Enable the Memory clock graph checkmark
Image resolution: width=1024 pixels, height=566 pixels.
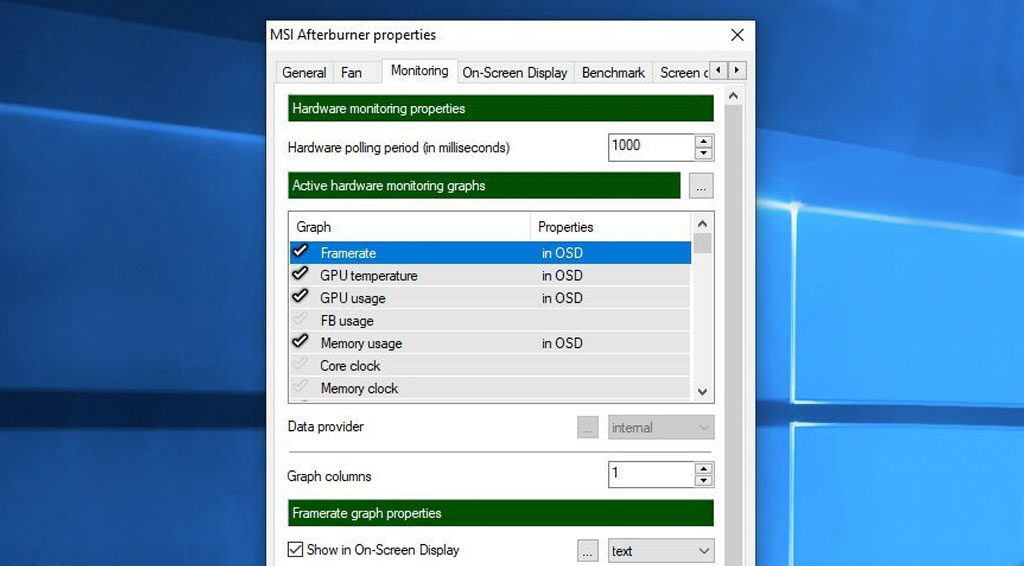click(300, 386)
